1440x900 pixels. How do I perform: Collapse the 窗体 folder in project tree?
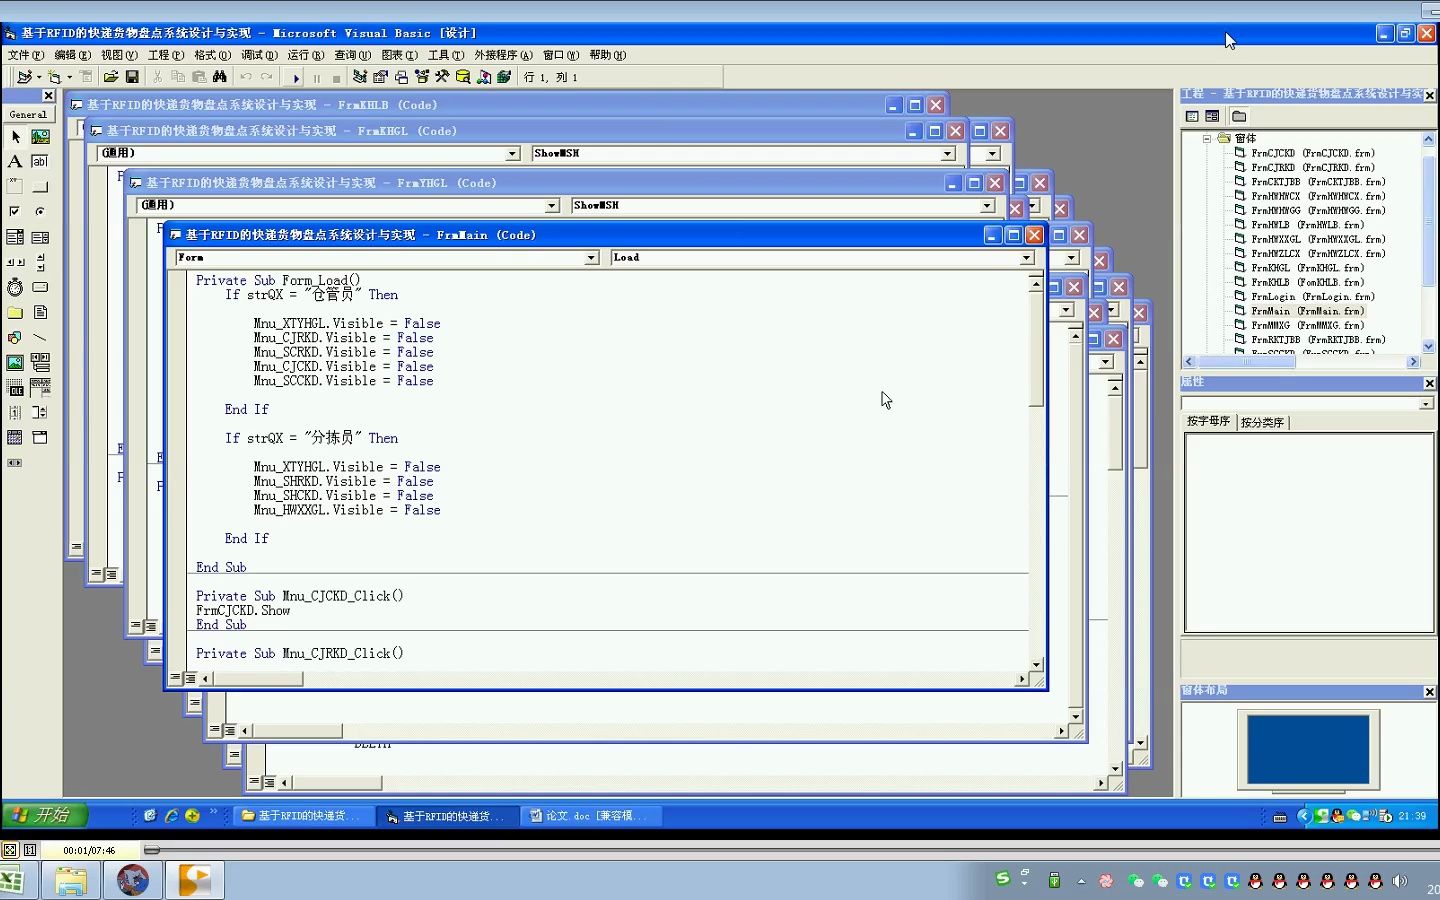pyautogui.click(x=1207, y=139)
